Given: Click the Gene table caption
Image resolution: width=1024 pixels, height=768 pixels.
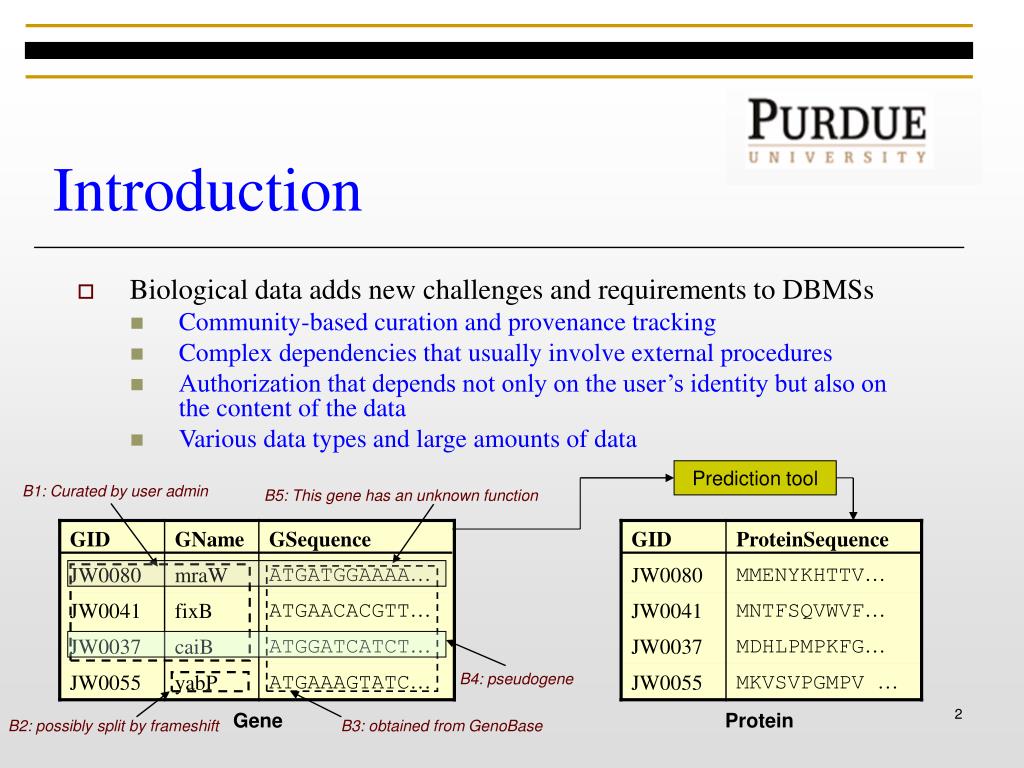Looking at the screenshot, I should 258,721.
